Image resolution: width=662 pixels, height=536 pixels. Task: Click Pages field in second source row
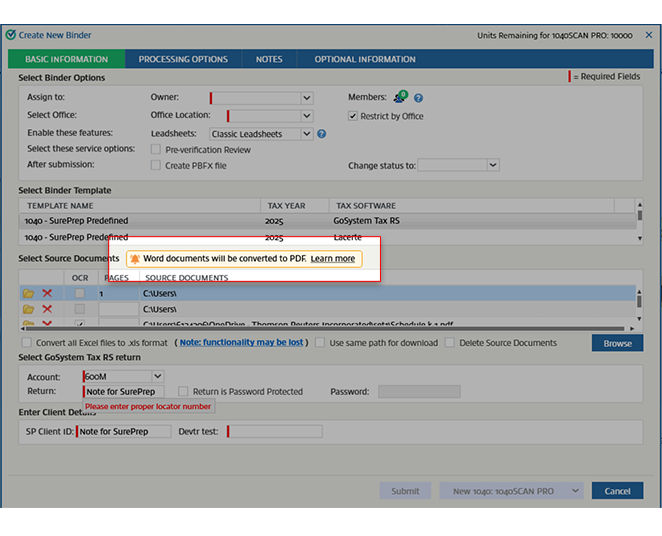119,309
